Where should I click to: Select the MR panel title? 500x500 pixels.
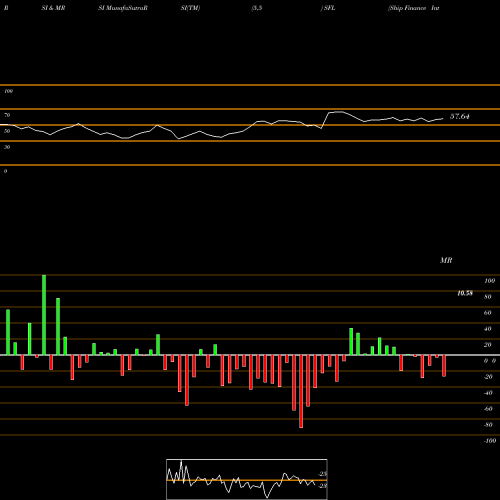[446, 260]
